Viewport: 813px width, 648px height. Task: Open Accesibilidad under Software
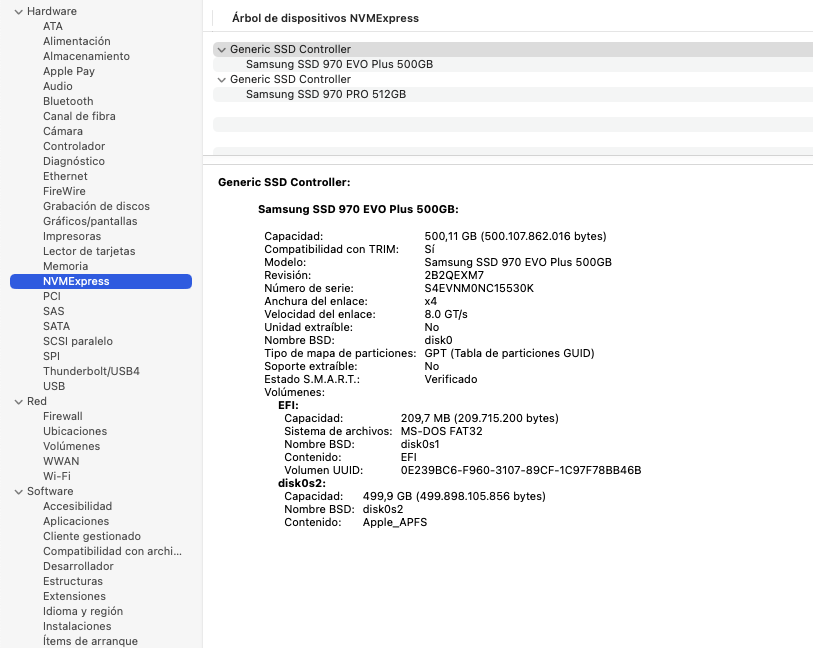point(78,508)
